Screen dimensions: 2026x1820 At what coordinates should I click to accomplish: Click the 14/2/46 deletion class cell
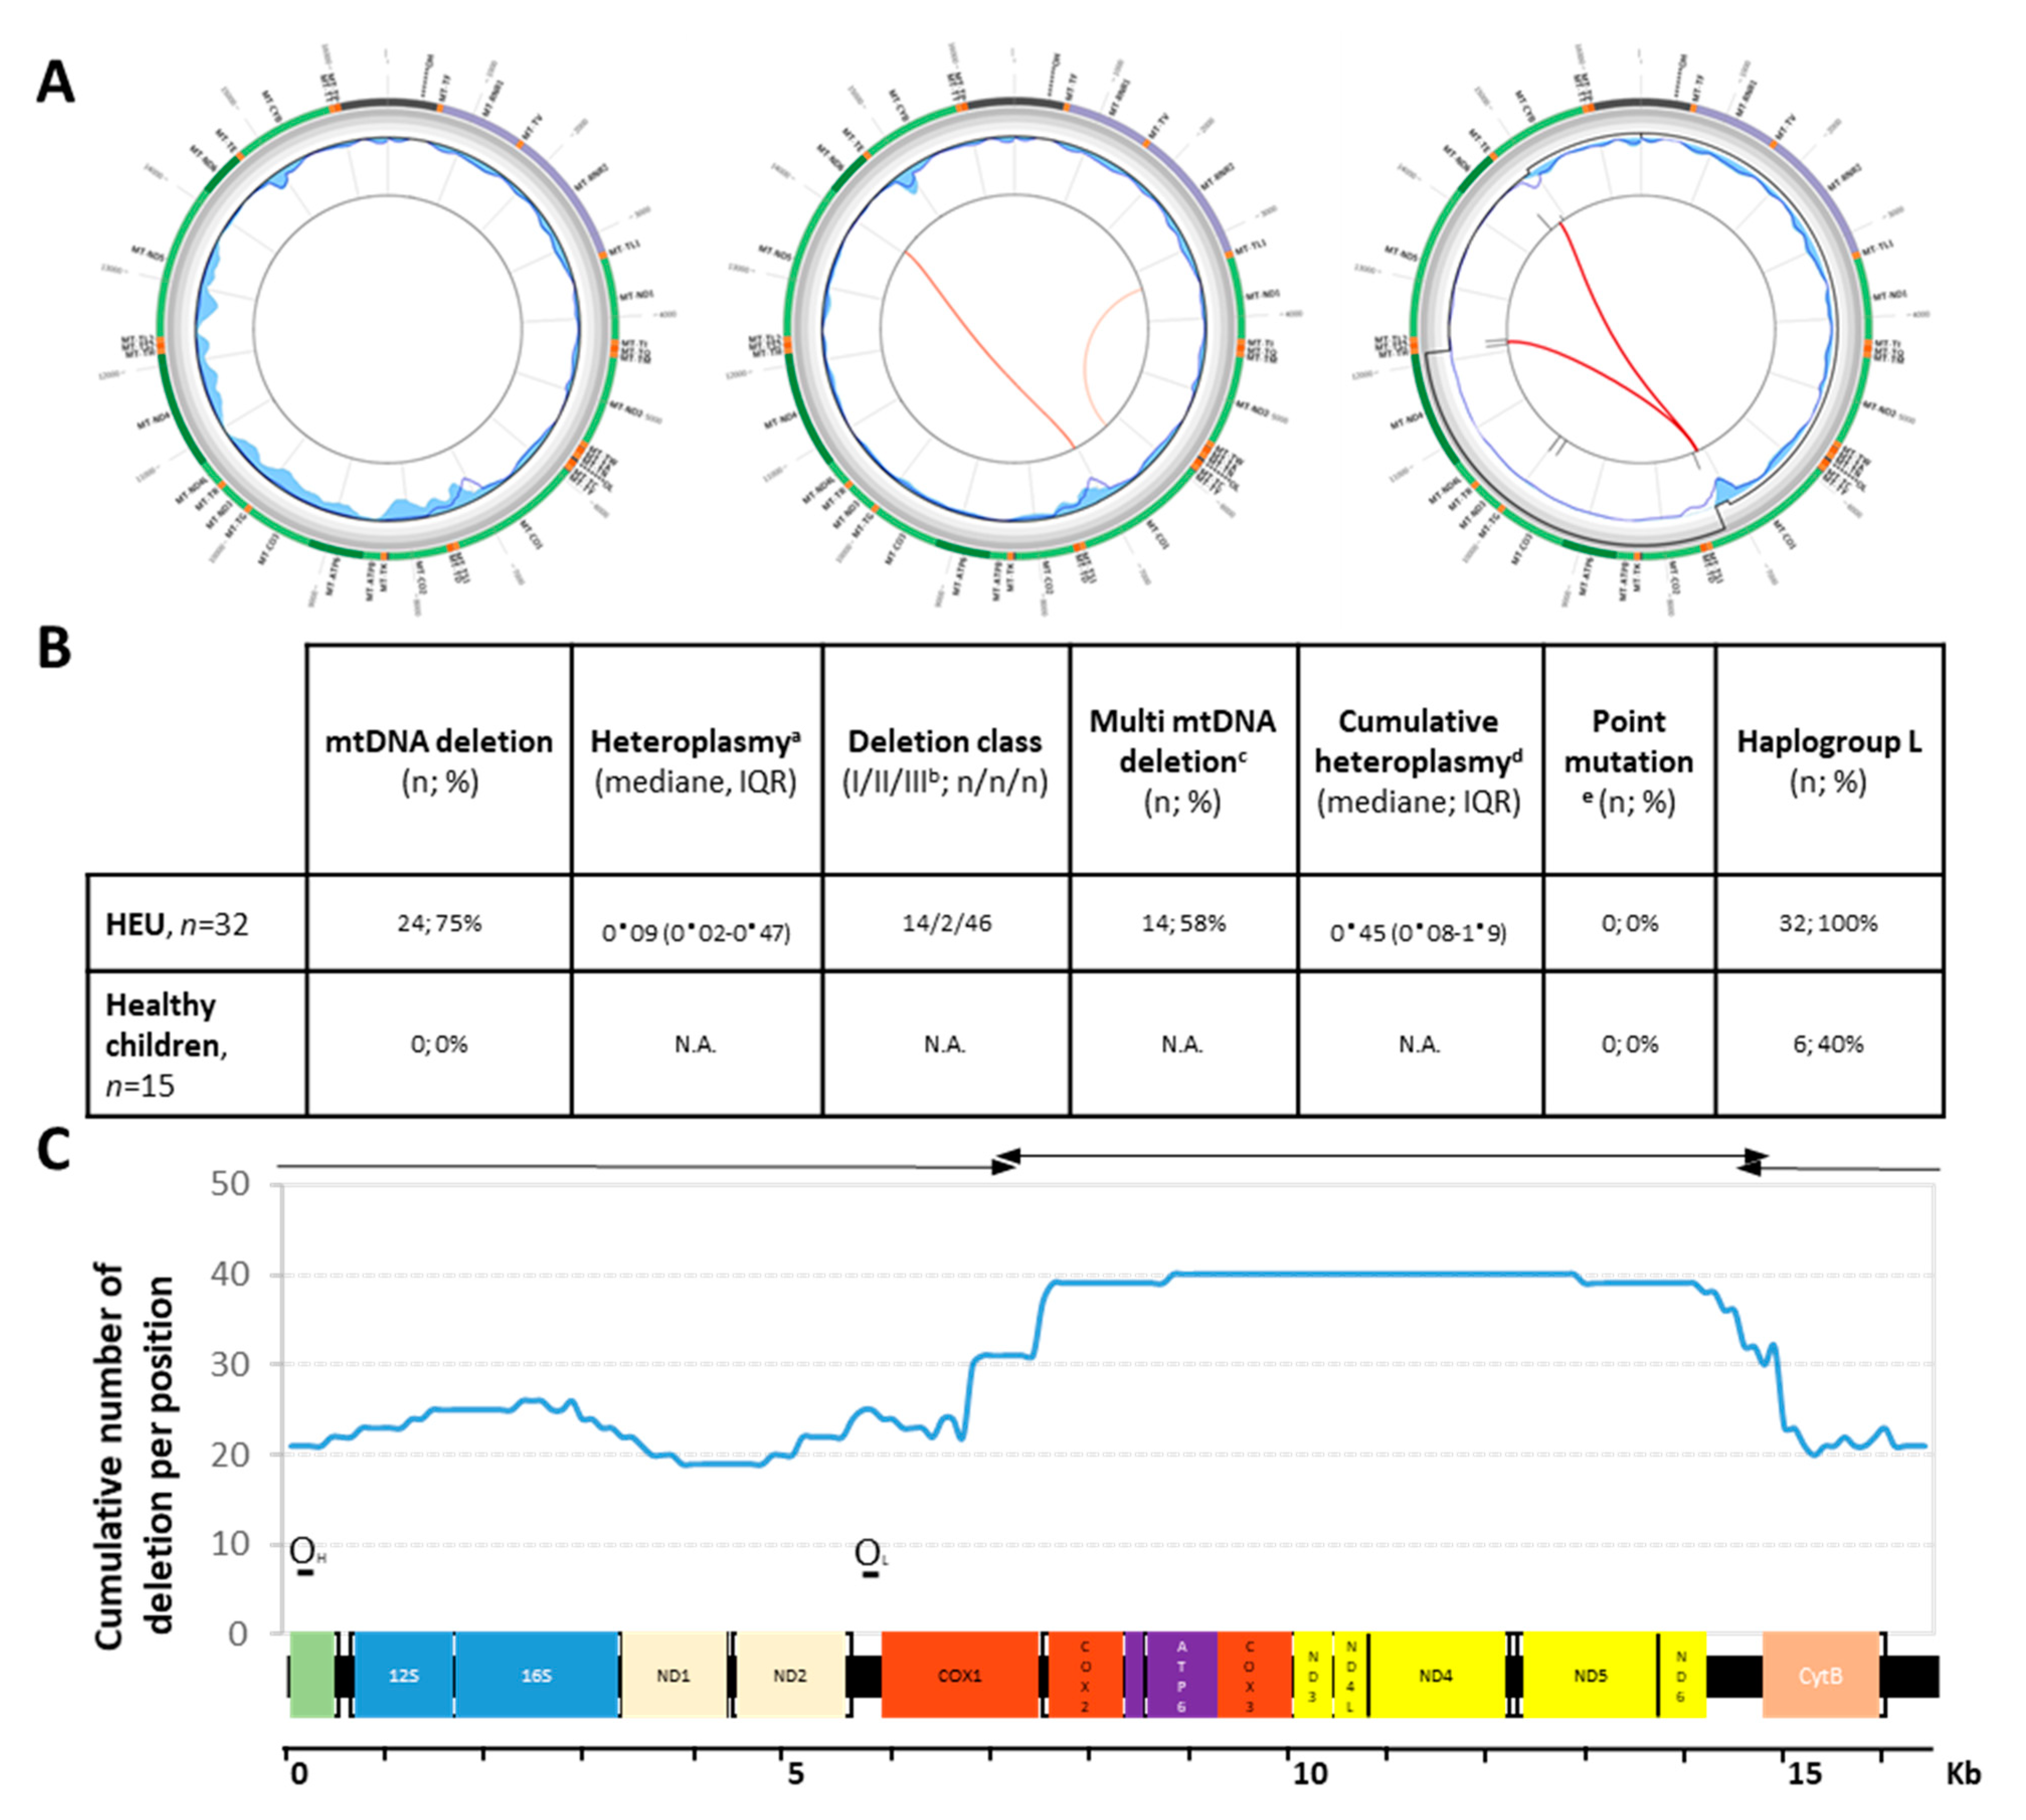point(946,923)
